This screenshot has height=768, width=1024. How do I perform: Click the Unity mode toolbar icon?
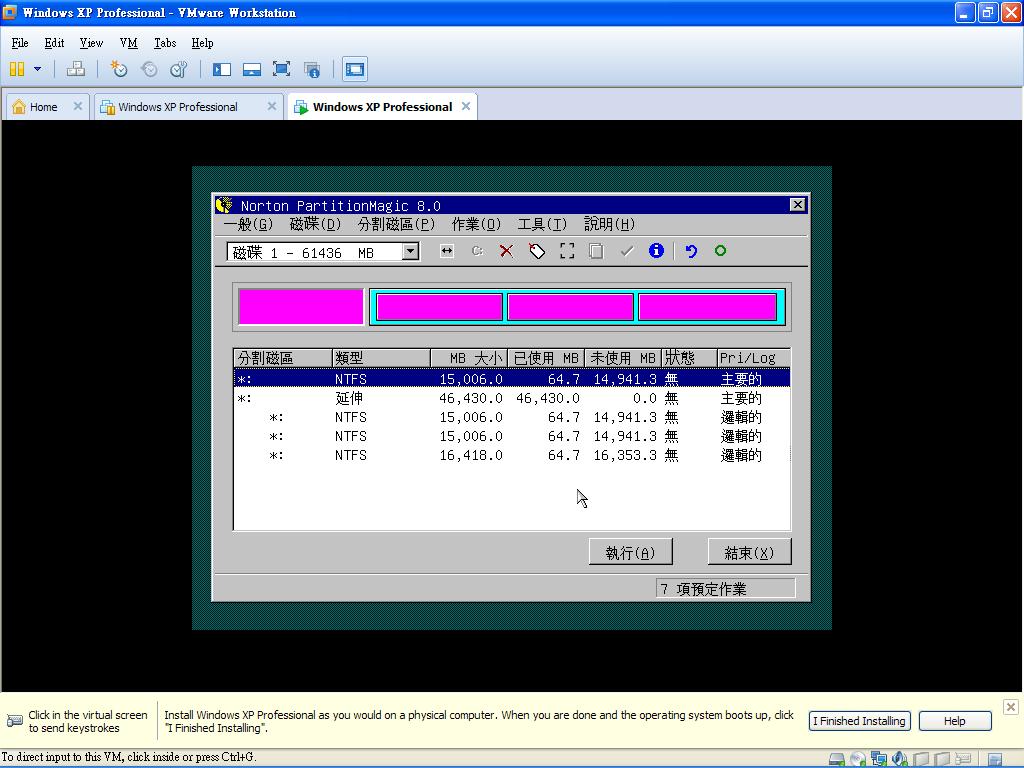pos(312,69)
